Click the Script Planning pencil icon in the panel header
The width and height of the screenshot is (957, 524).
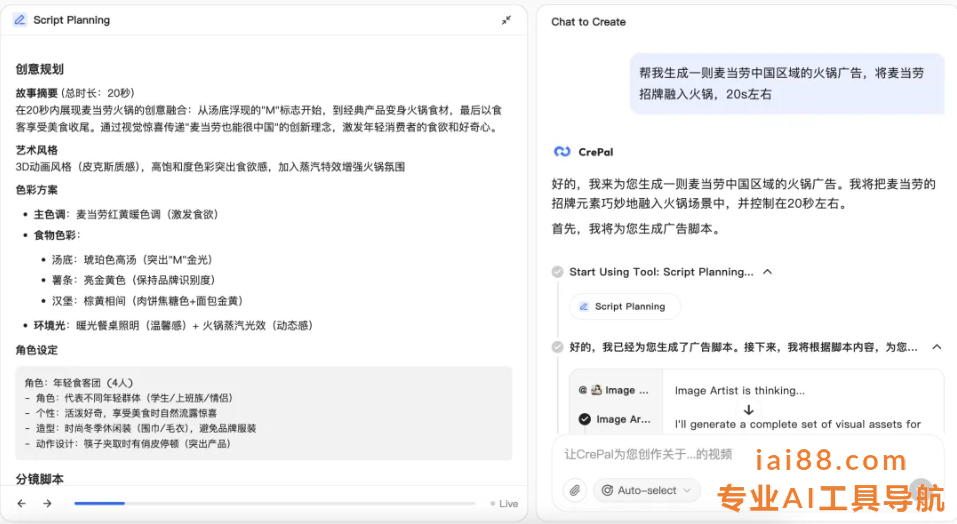pyautogui.click(x=20, y=20)
